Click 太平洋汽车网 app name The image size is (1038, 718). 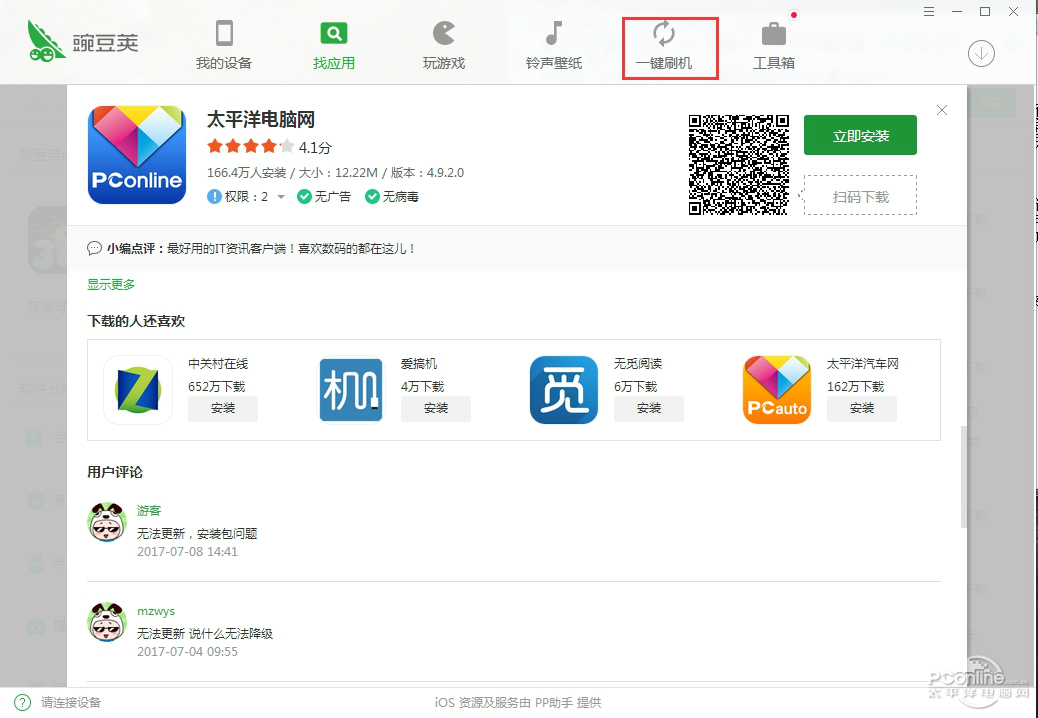coord(863,364)
